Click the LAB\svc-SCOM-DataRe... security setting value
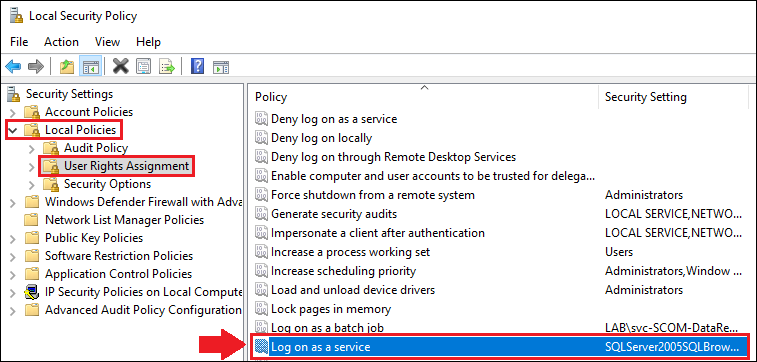Image resolution: width=757 pixels, height=362 pixels. [672, 328]
